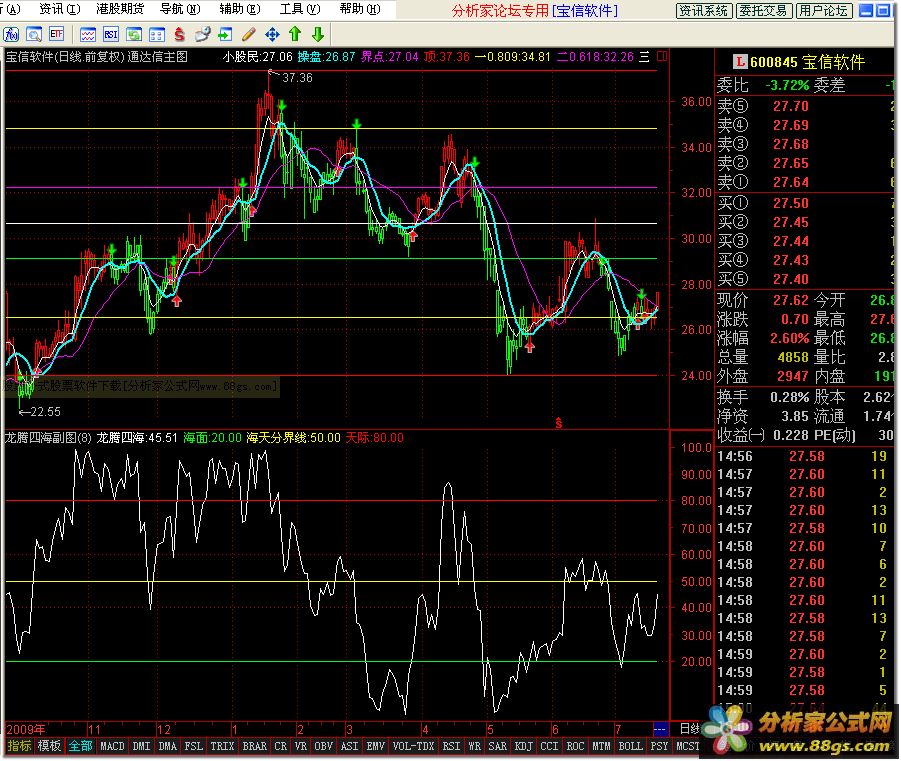901x761 pixels.
Task: Switch to the VR indicator tab
Action: [x=301, y=746]
